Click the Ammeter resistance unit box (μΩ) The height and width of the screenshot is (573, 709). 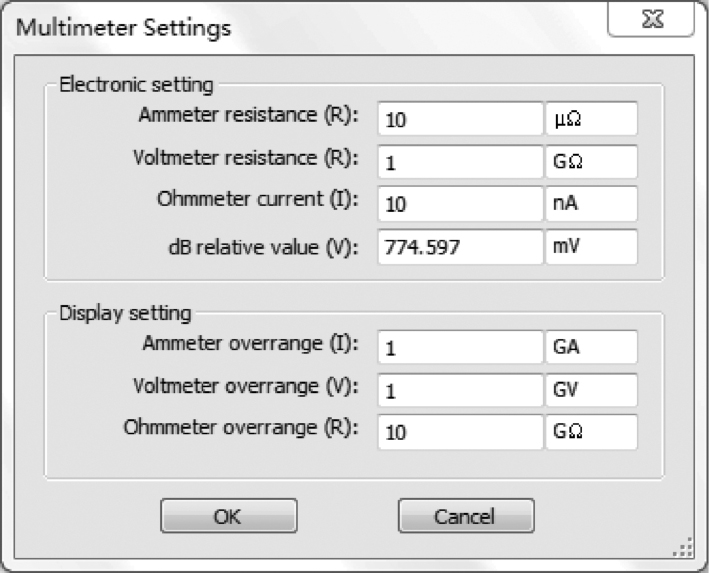tap(592, 118)
